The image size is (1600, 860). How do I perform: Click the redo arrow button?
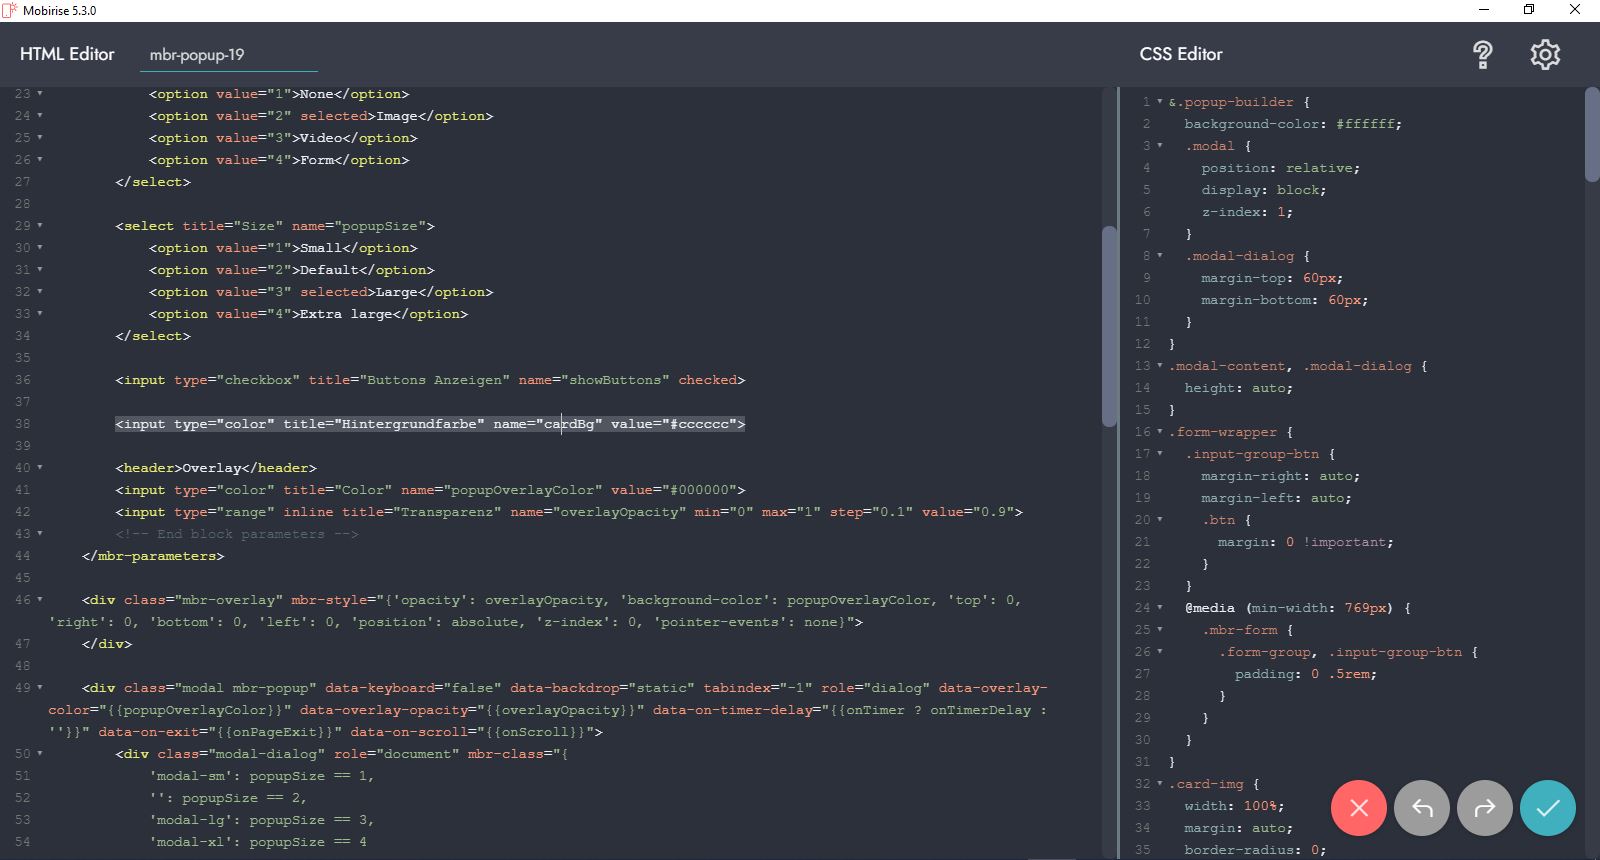pyautogui.click(x=1485, y=808)
